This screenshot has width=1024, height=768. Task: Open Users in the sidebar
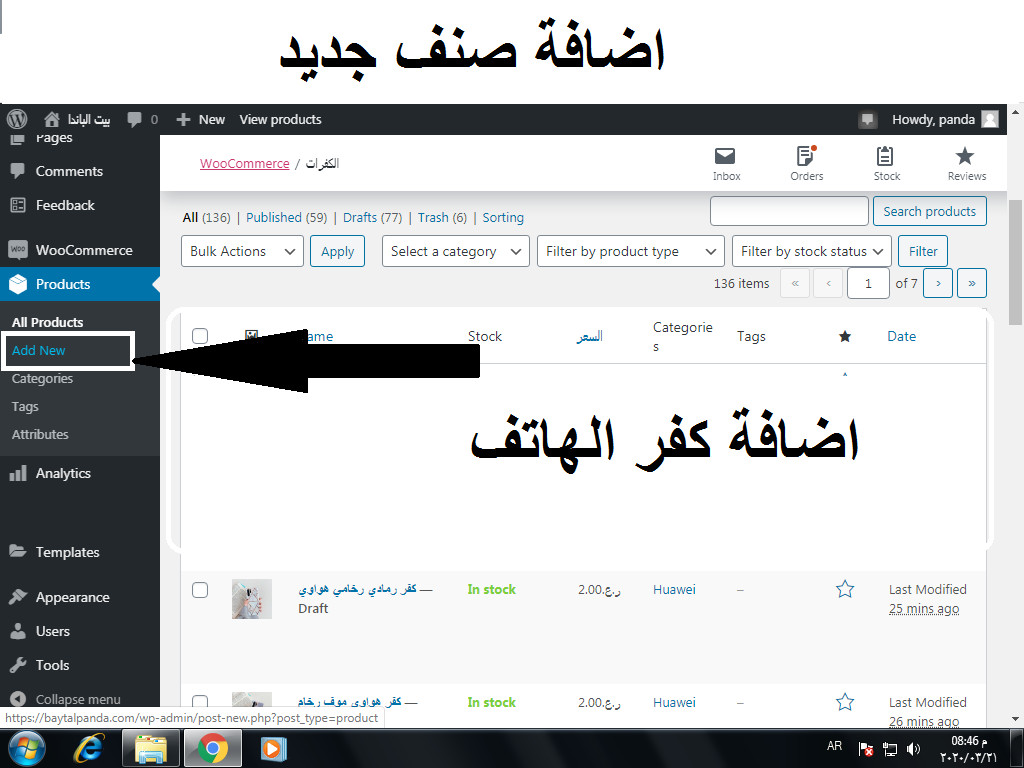[x=52, y=632]
